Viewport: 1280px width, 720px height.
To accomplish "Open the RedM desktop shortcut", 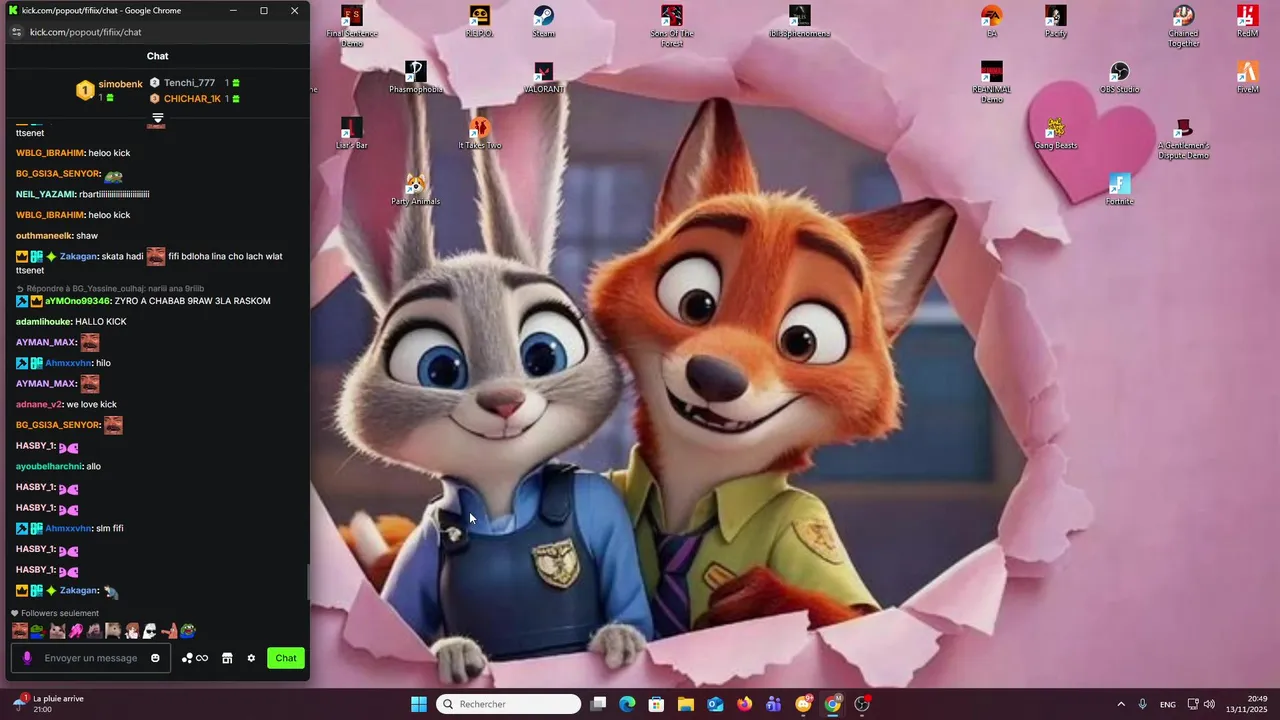I will (1247, 21).
